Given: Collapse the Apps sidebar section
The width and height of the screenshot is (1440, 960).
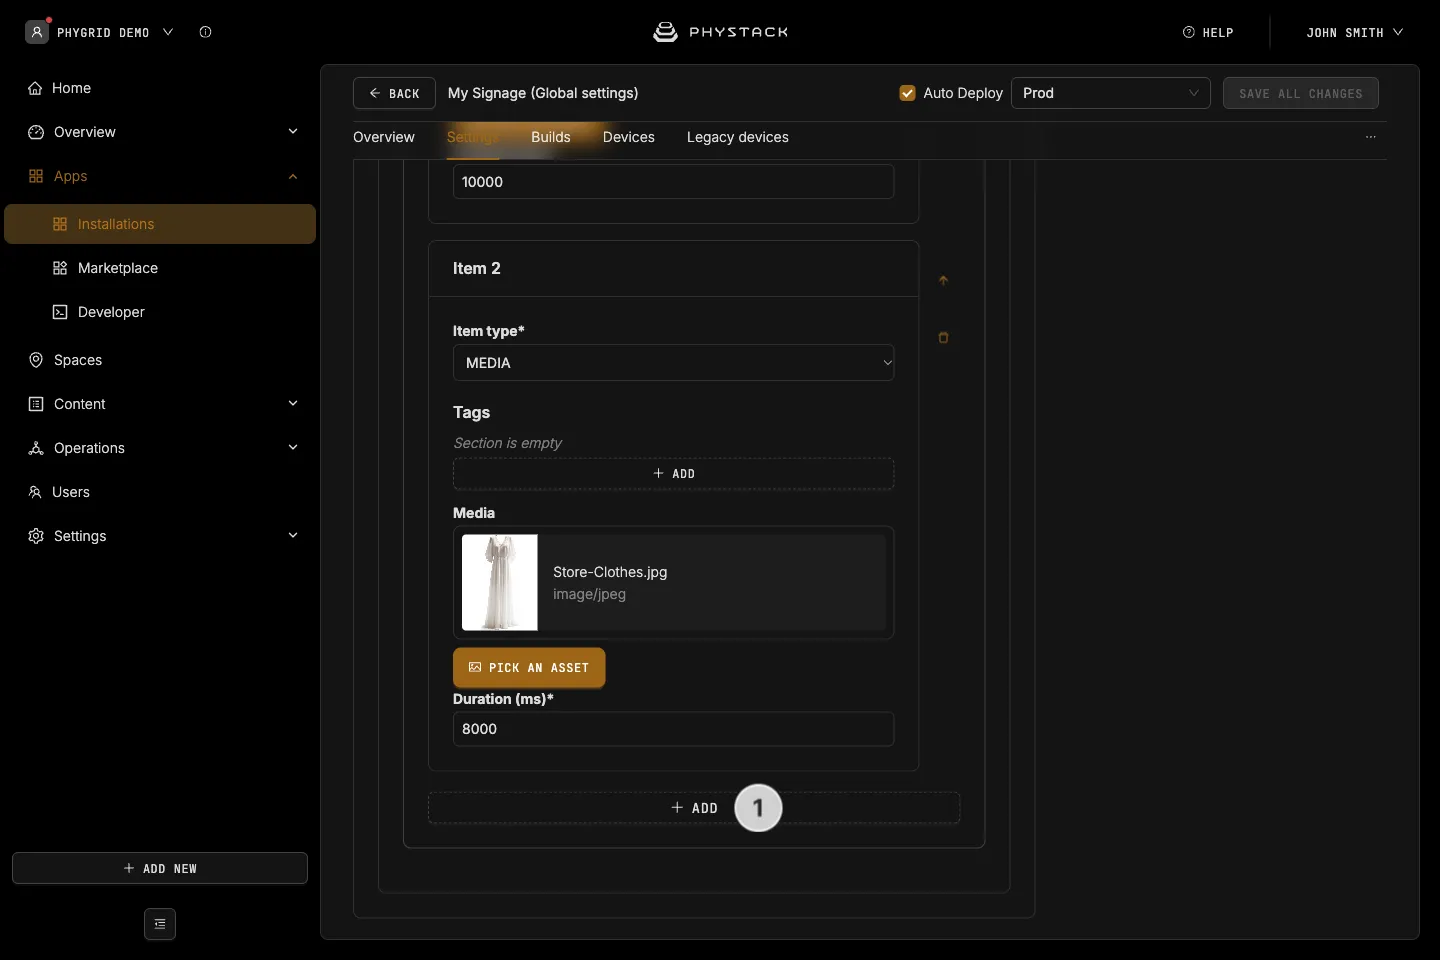Looking at the screenshot, I should pyautogui.click(x=293, y=176).
